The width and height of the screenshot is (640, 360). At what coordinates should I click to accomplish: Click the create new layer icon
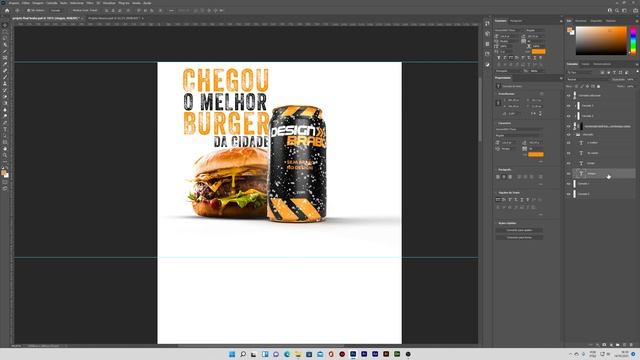(624, 345)
